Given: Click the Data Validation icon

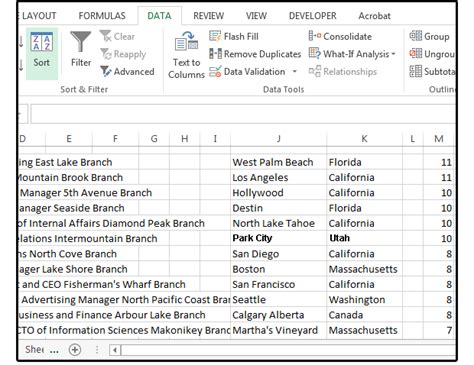Looking at the screenshot, I should 215,71.
